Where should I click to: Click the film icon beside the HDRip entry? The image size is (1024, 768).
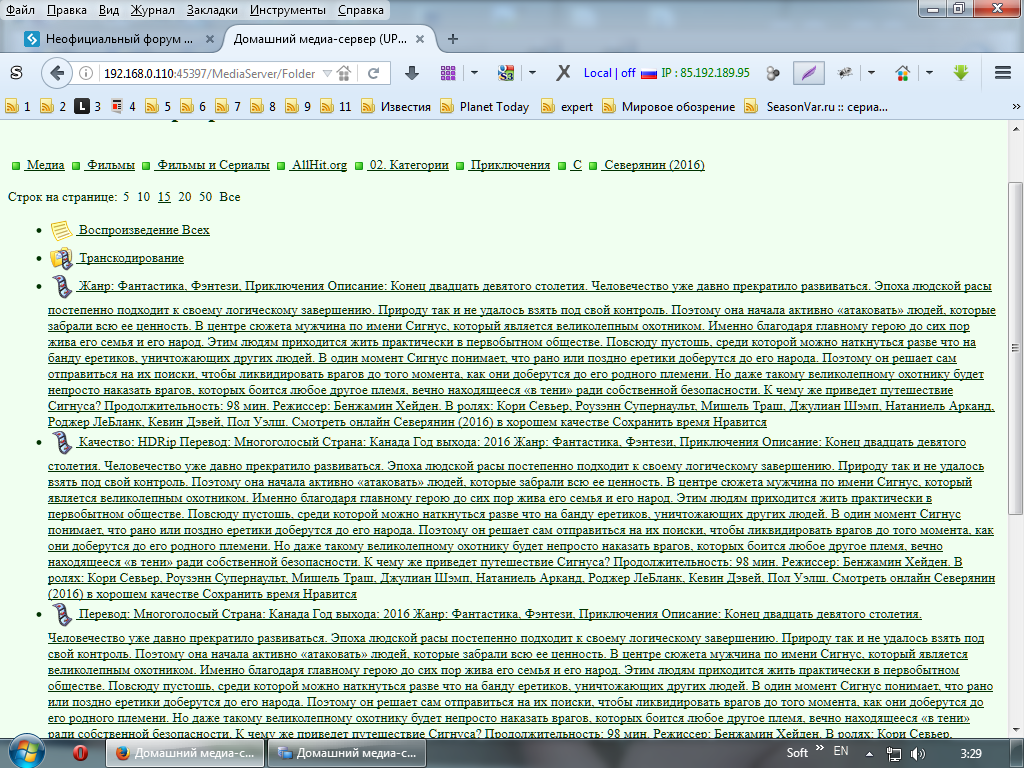coord(61,442)
